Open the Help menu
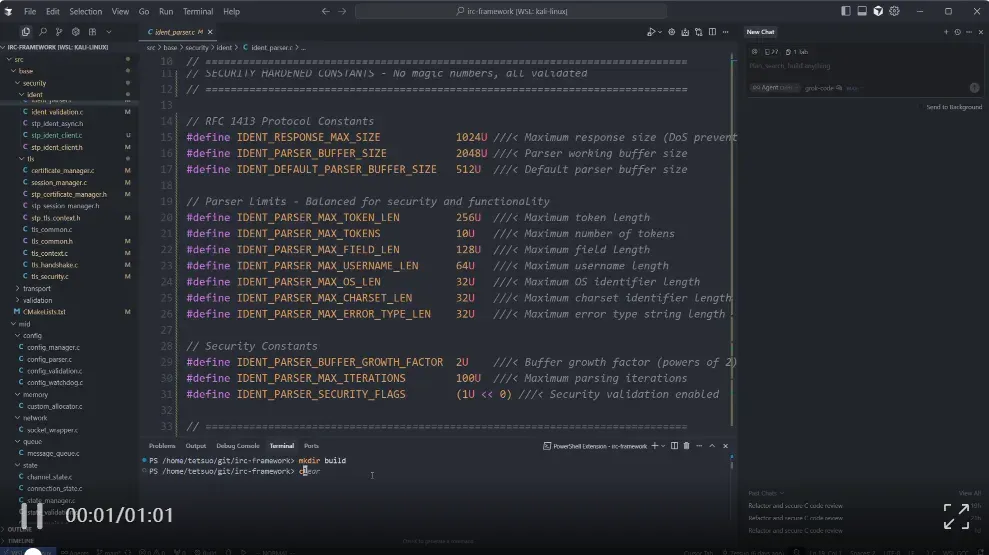 click(x=231, y=11)
